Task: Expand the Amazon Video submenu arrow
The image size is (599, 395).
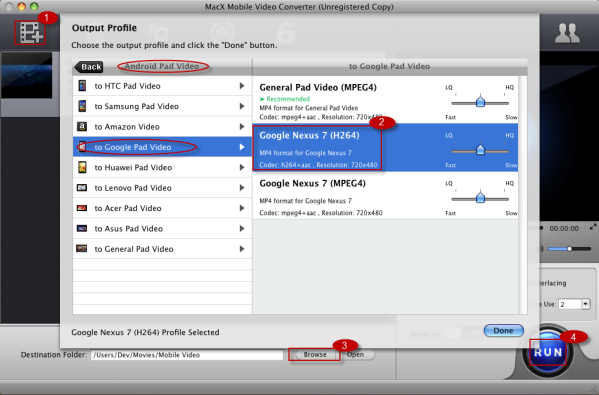Action: tap(242, 126)
